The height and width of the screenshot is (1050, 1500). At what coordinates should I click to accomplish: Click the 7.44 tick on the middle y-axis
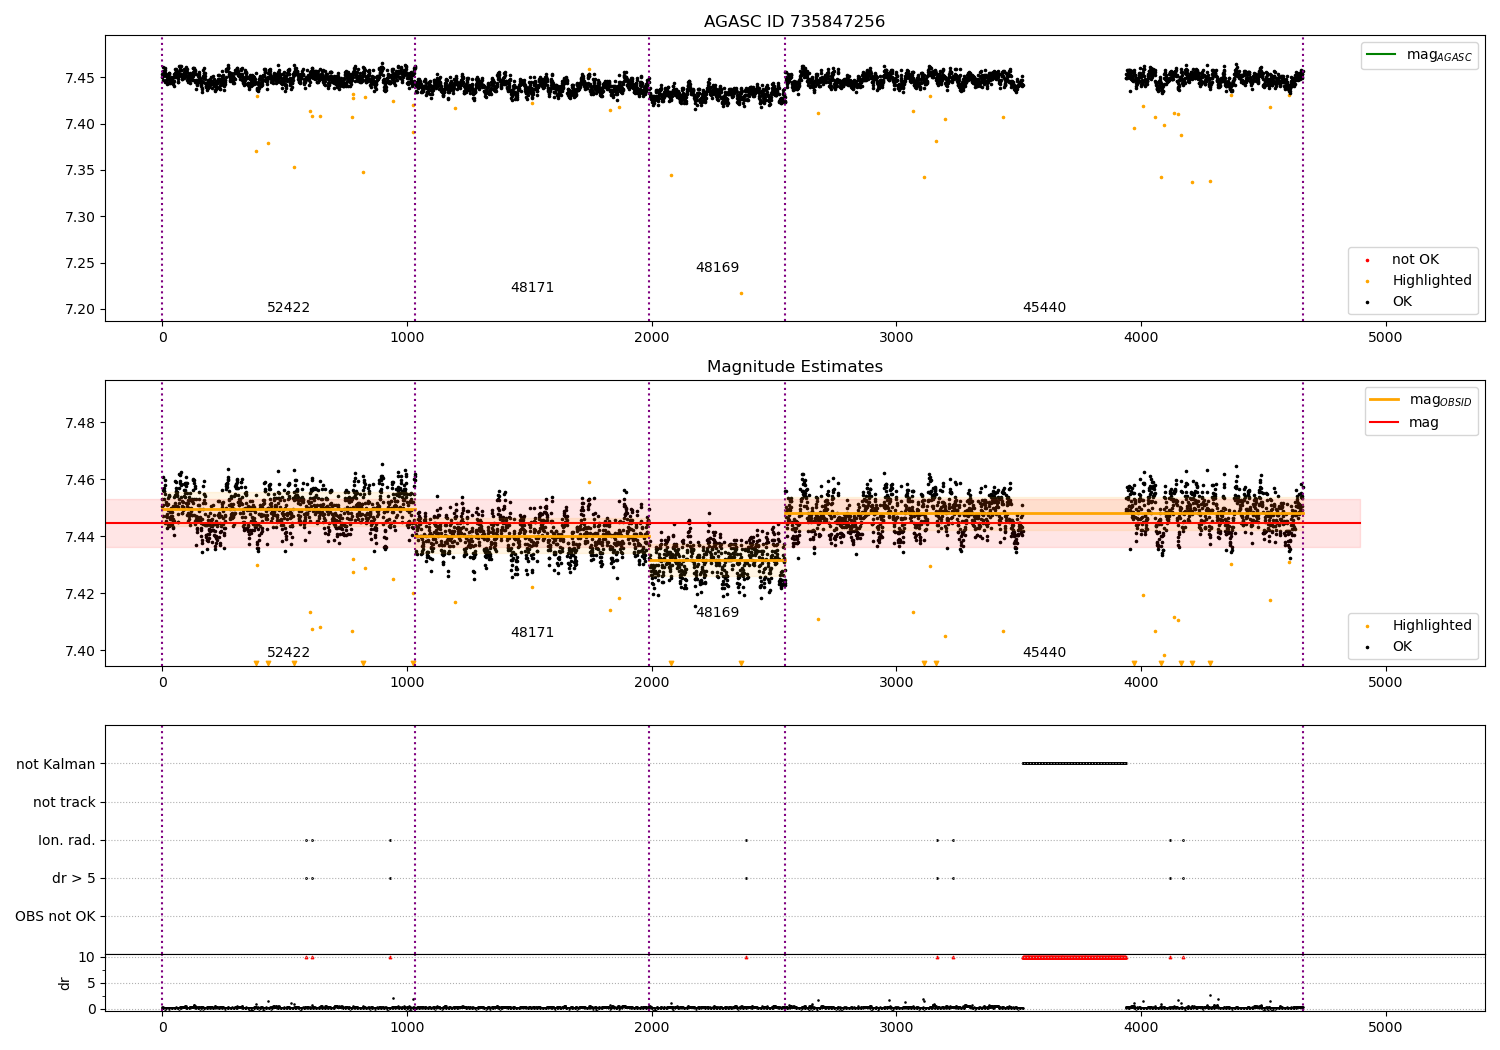(79, 537)
